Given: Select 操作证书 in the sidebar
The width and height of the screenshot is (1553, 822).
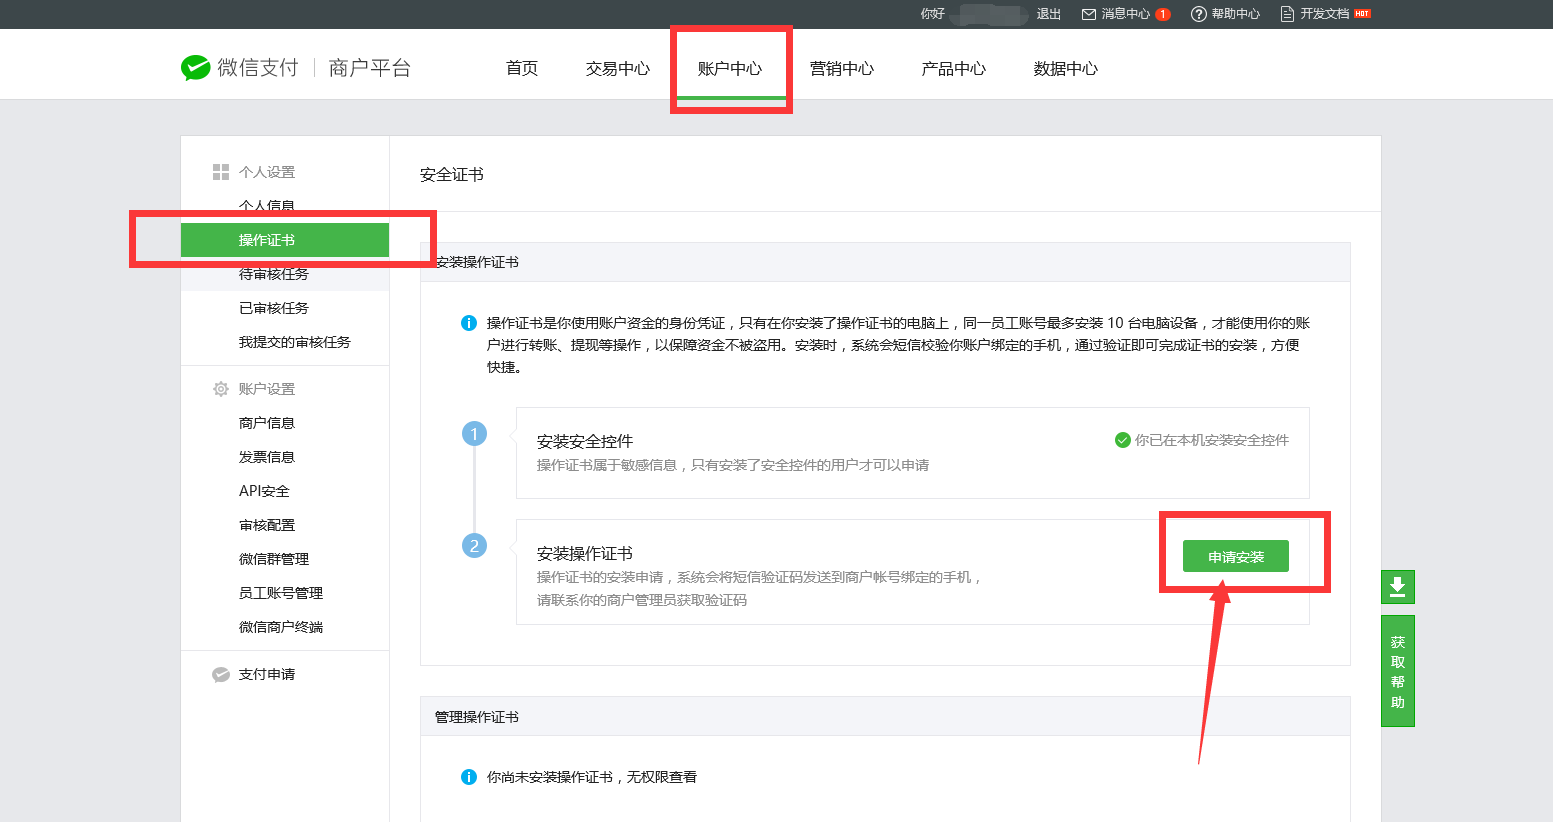Looking at the screenshot, I should coord(267,240).
